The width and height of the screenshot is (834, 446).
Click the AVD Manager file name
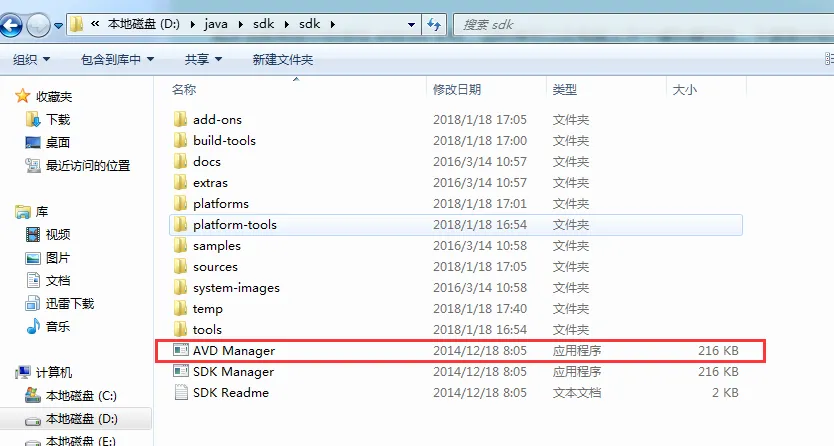(x=233, y=351)
